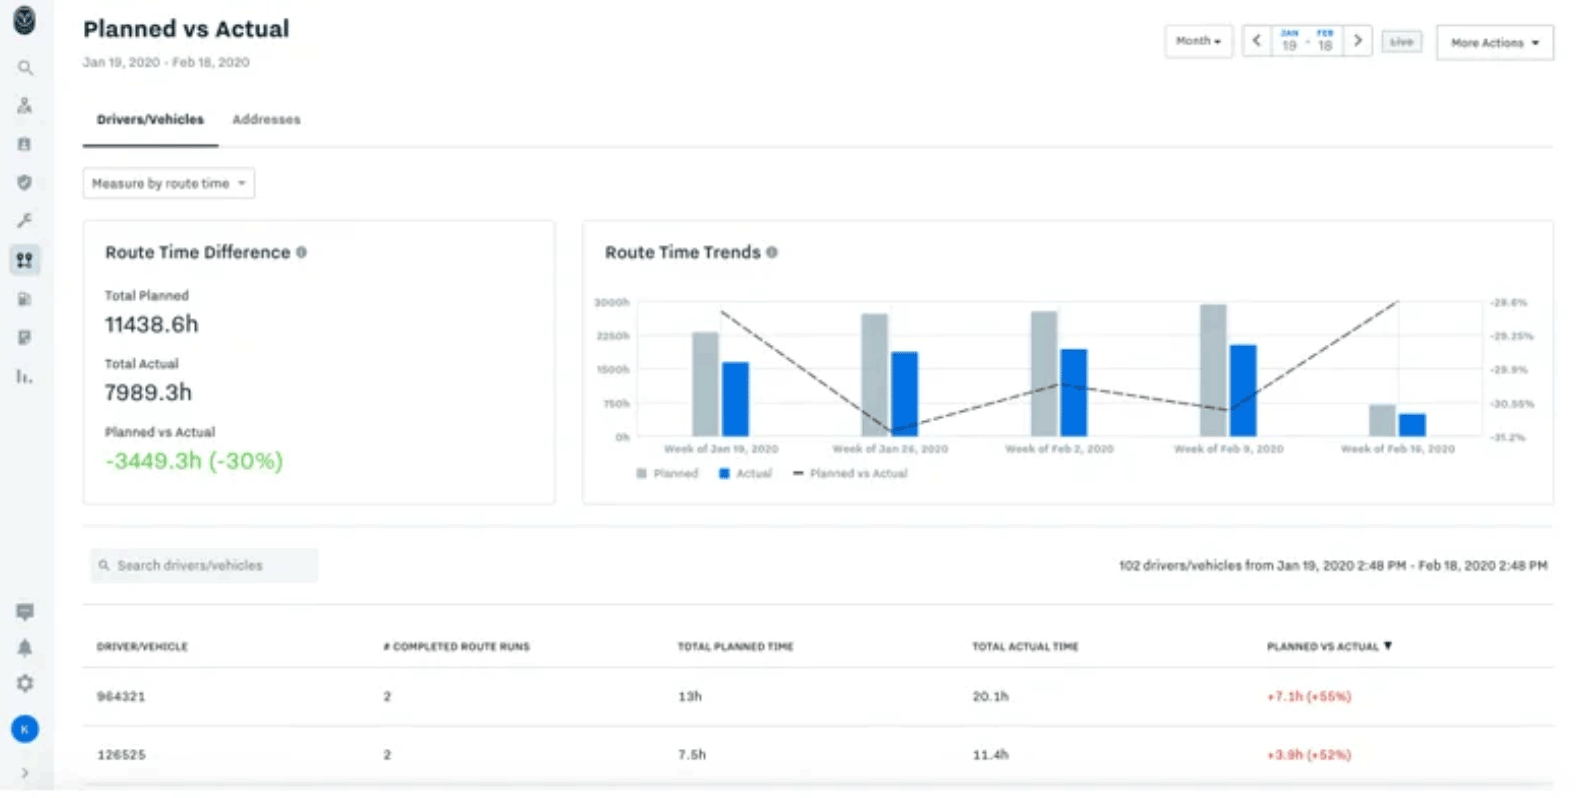Toggle the Live mode button
This screenshot has height=798, width=1576.
[x=1401, y=42]
